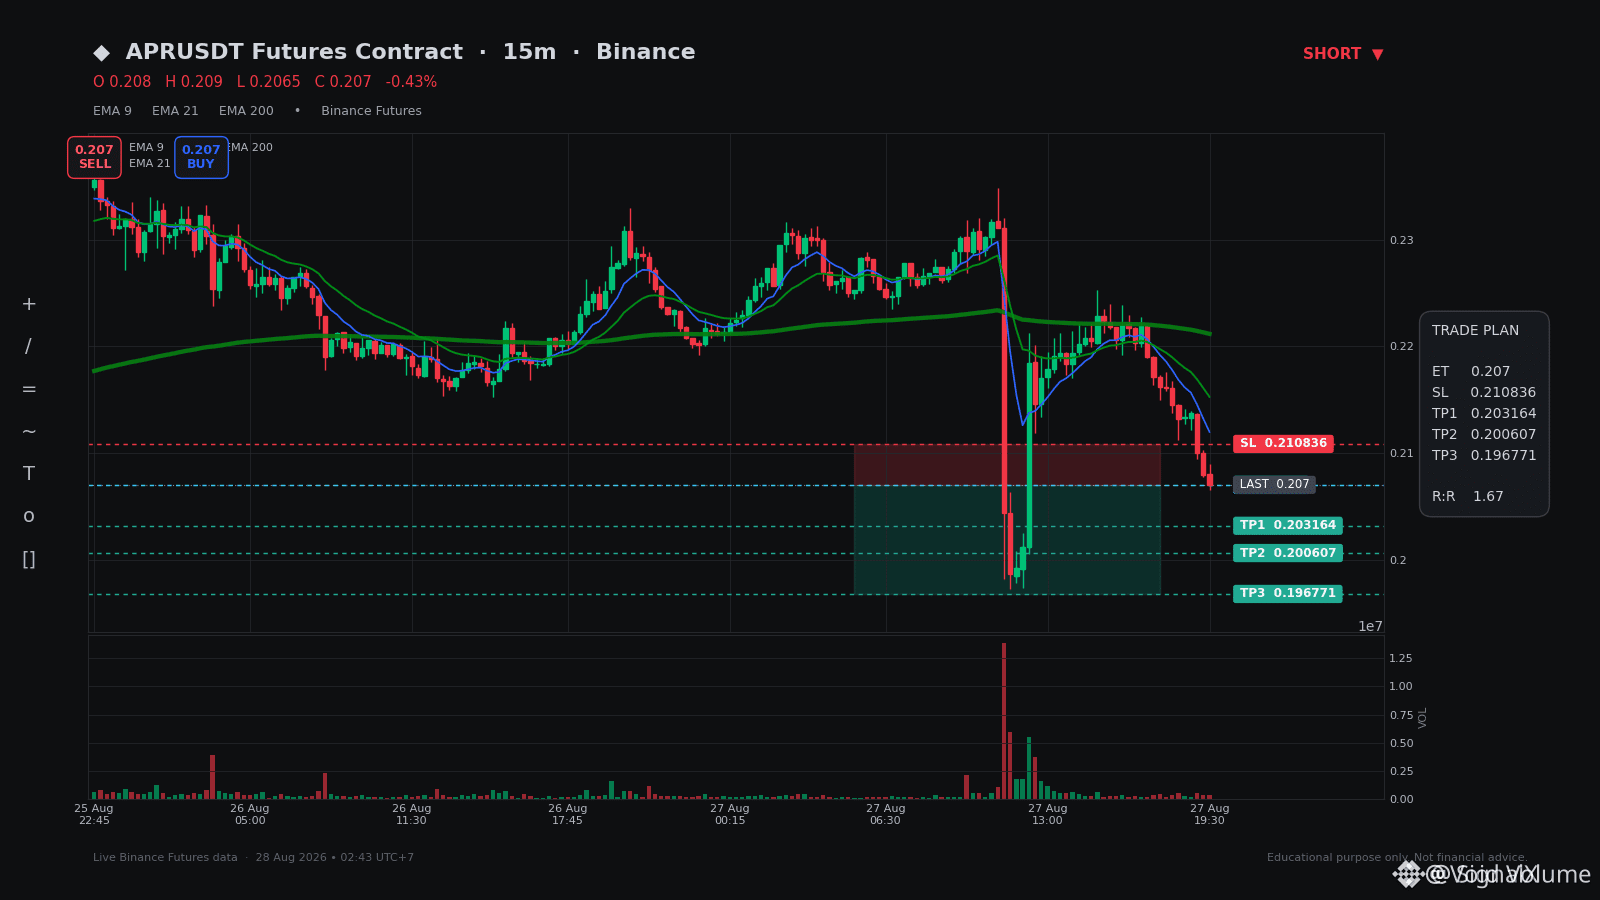Click the 26 Aug 05:00 time axis label
The image size is (1600, 900).
[250, 814]
